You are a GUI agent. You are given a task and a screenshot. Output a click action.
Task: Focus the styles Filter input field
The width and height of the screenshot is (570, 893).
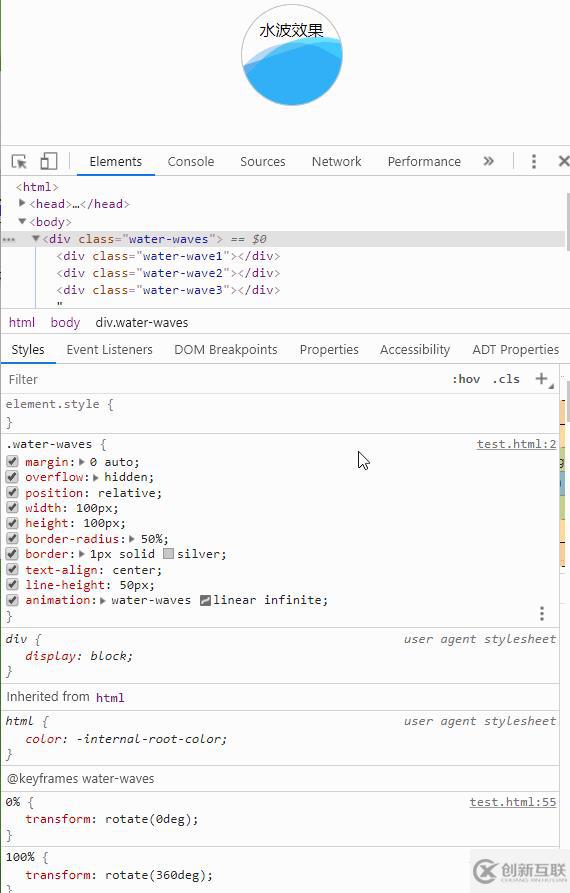pos(222,379)
